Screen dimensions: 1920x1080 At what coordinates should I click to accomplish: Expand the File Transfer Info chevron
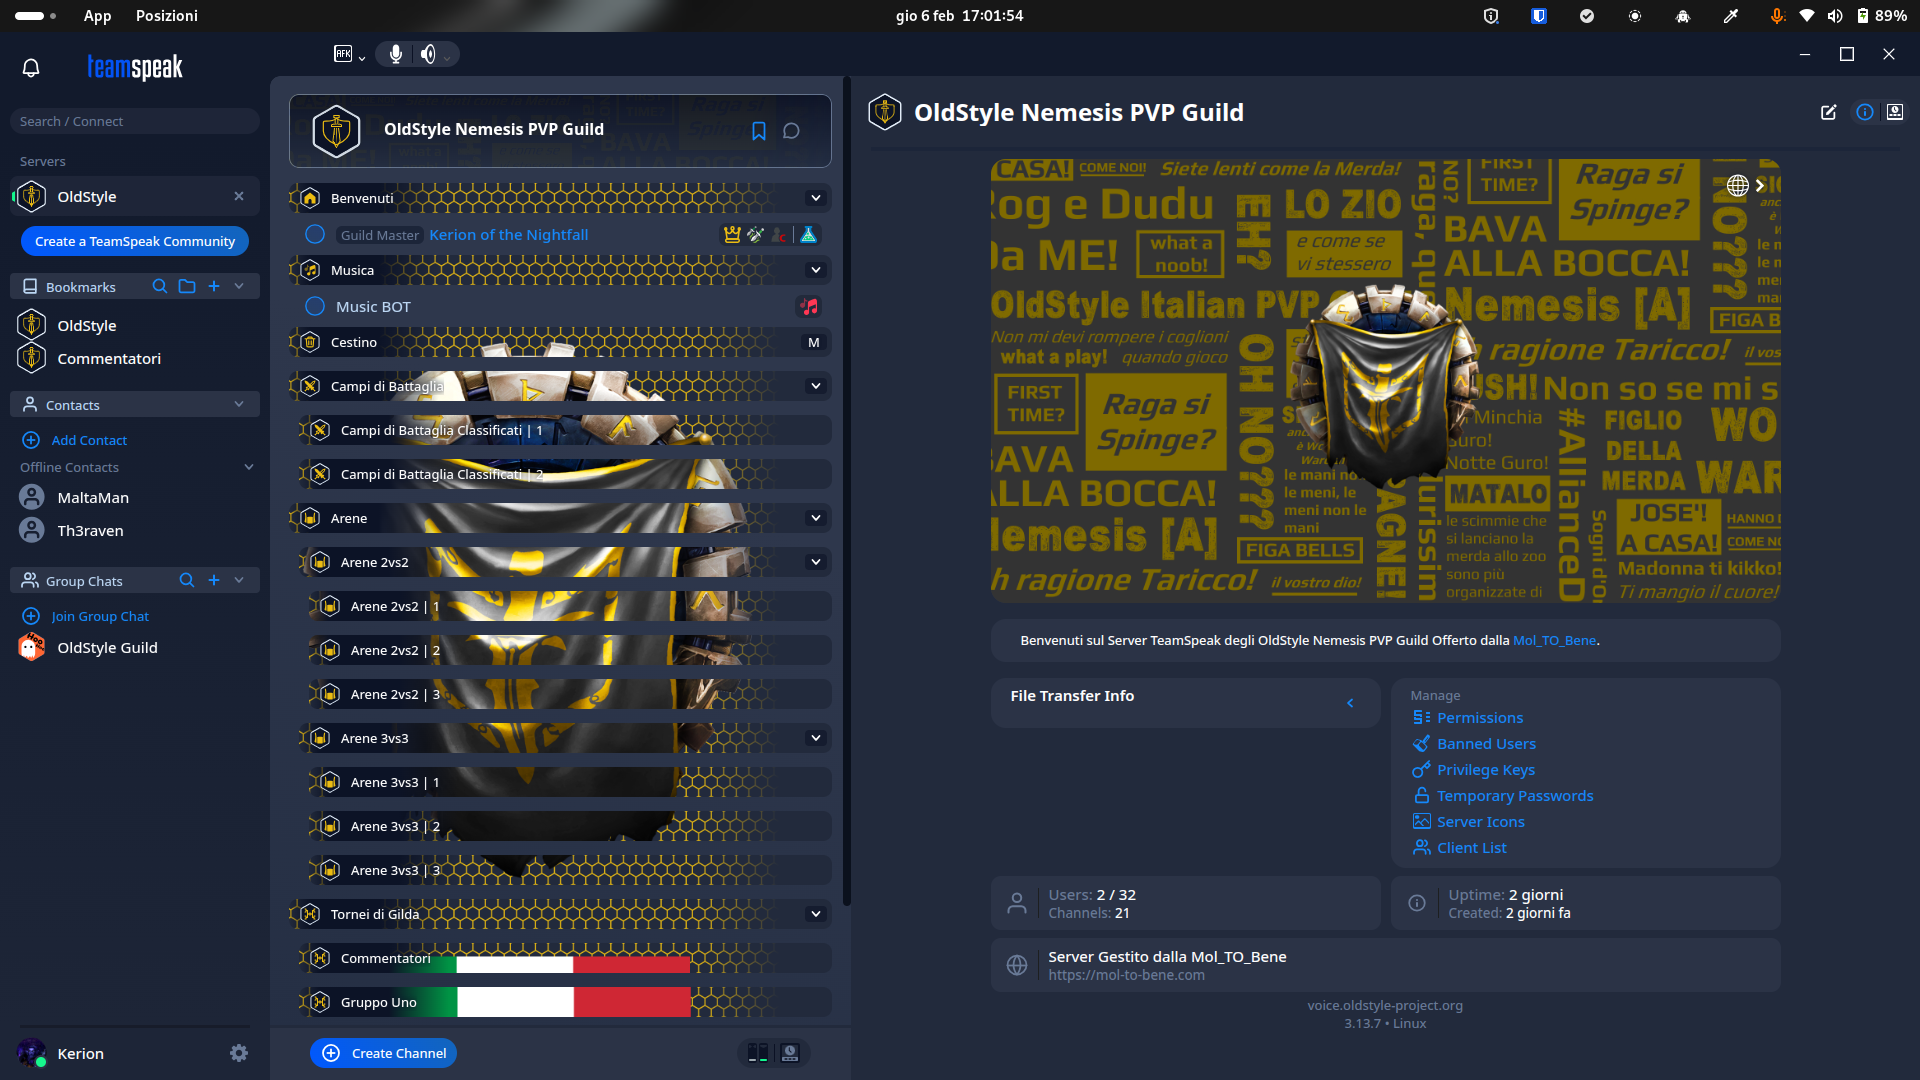[1350, 703]
